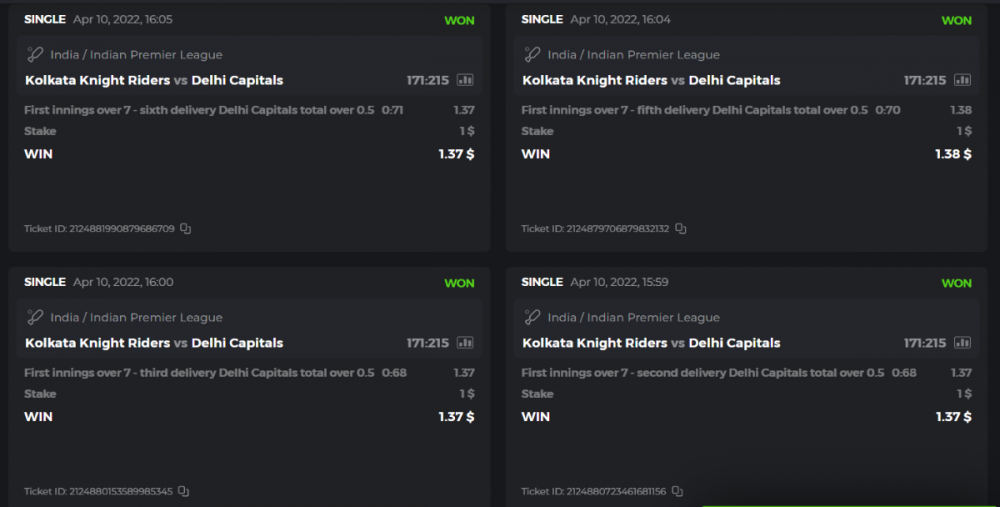This screenshot has height=507, width=1000.
Task: Copy ticket ID of the third delivery bet
Action: 183,492
